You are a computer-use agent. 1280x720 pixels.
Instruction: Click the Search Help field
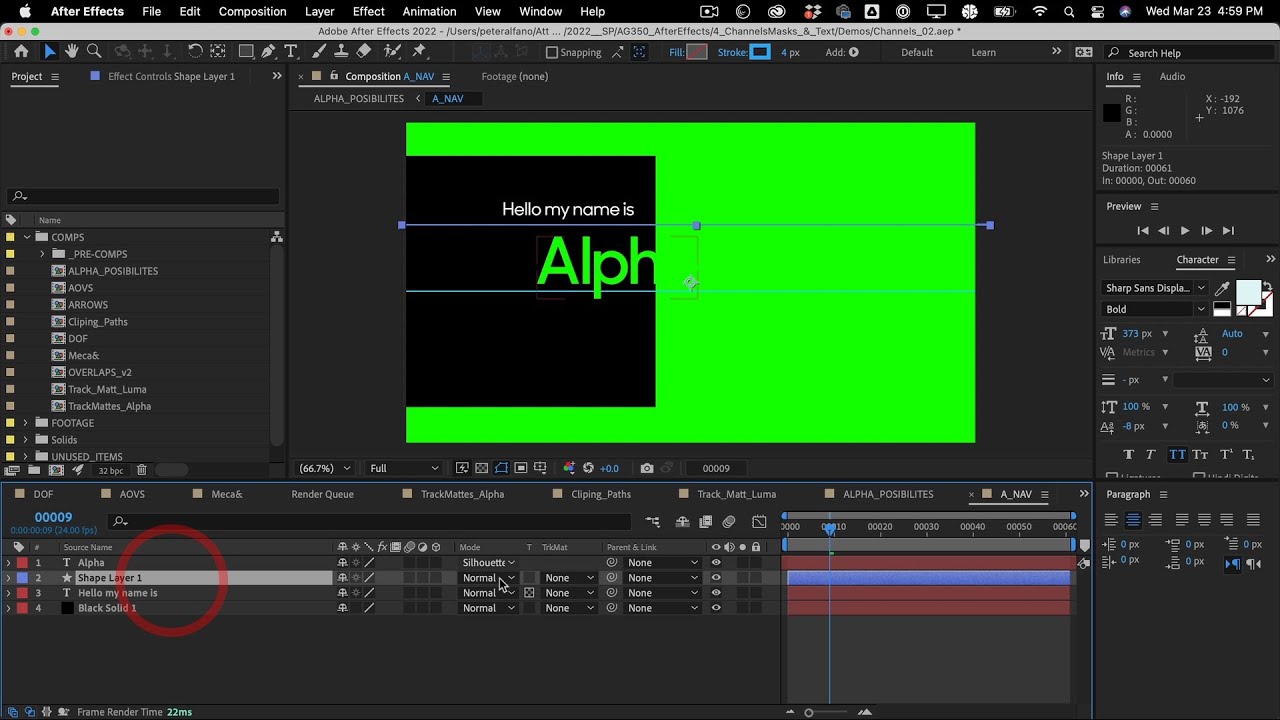[x=1190, y=53]
